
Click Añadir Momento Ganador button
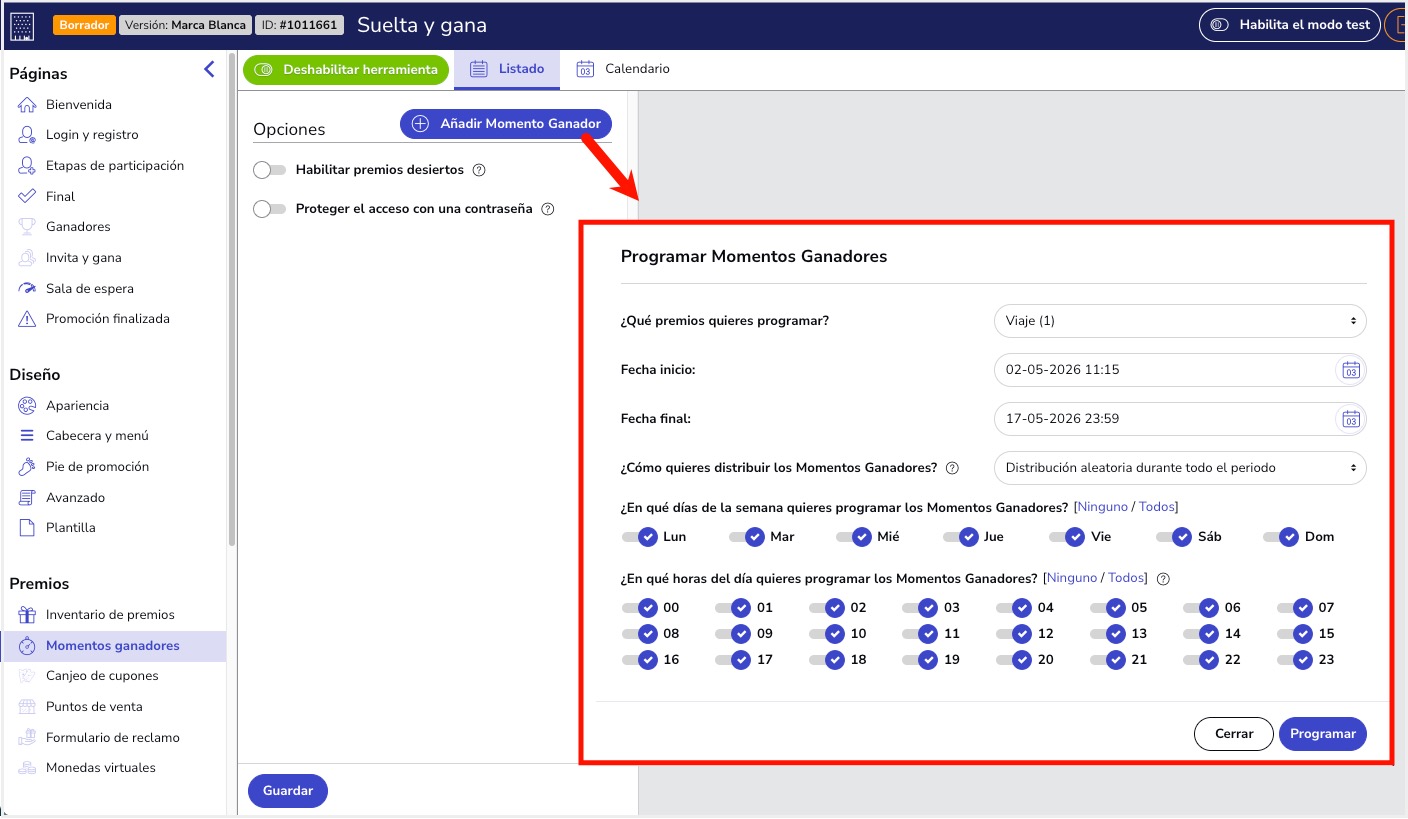point(506,124)
